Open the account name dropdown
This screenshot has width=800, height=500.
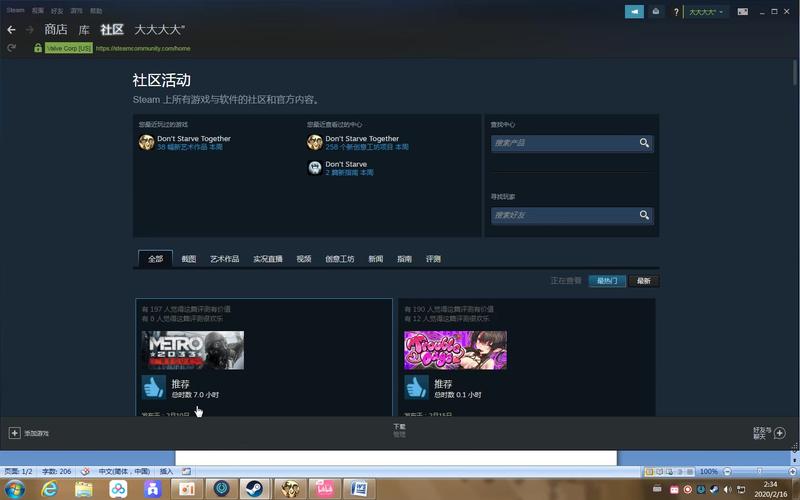pos(706,12)
